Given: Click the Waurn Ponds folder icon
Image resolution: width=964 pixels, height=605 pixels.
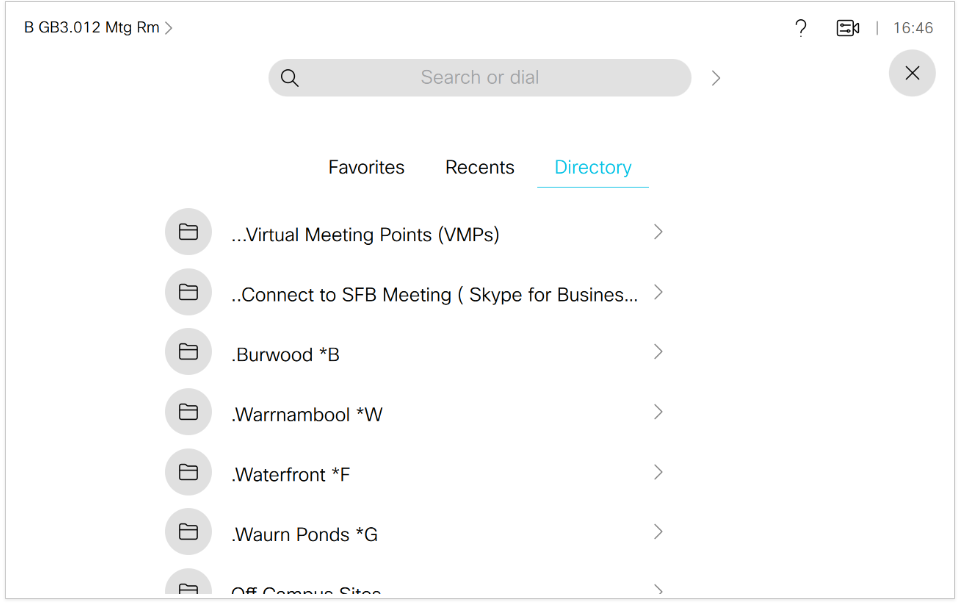Looking at the screenshot, I should (188, 532).
